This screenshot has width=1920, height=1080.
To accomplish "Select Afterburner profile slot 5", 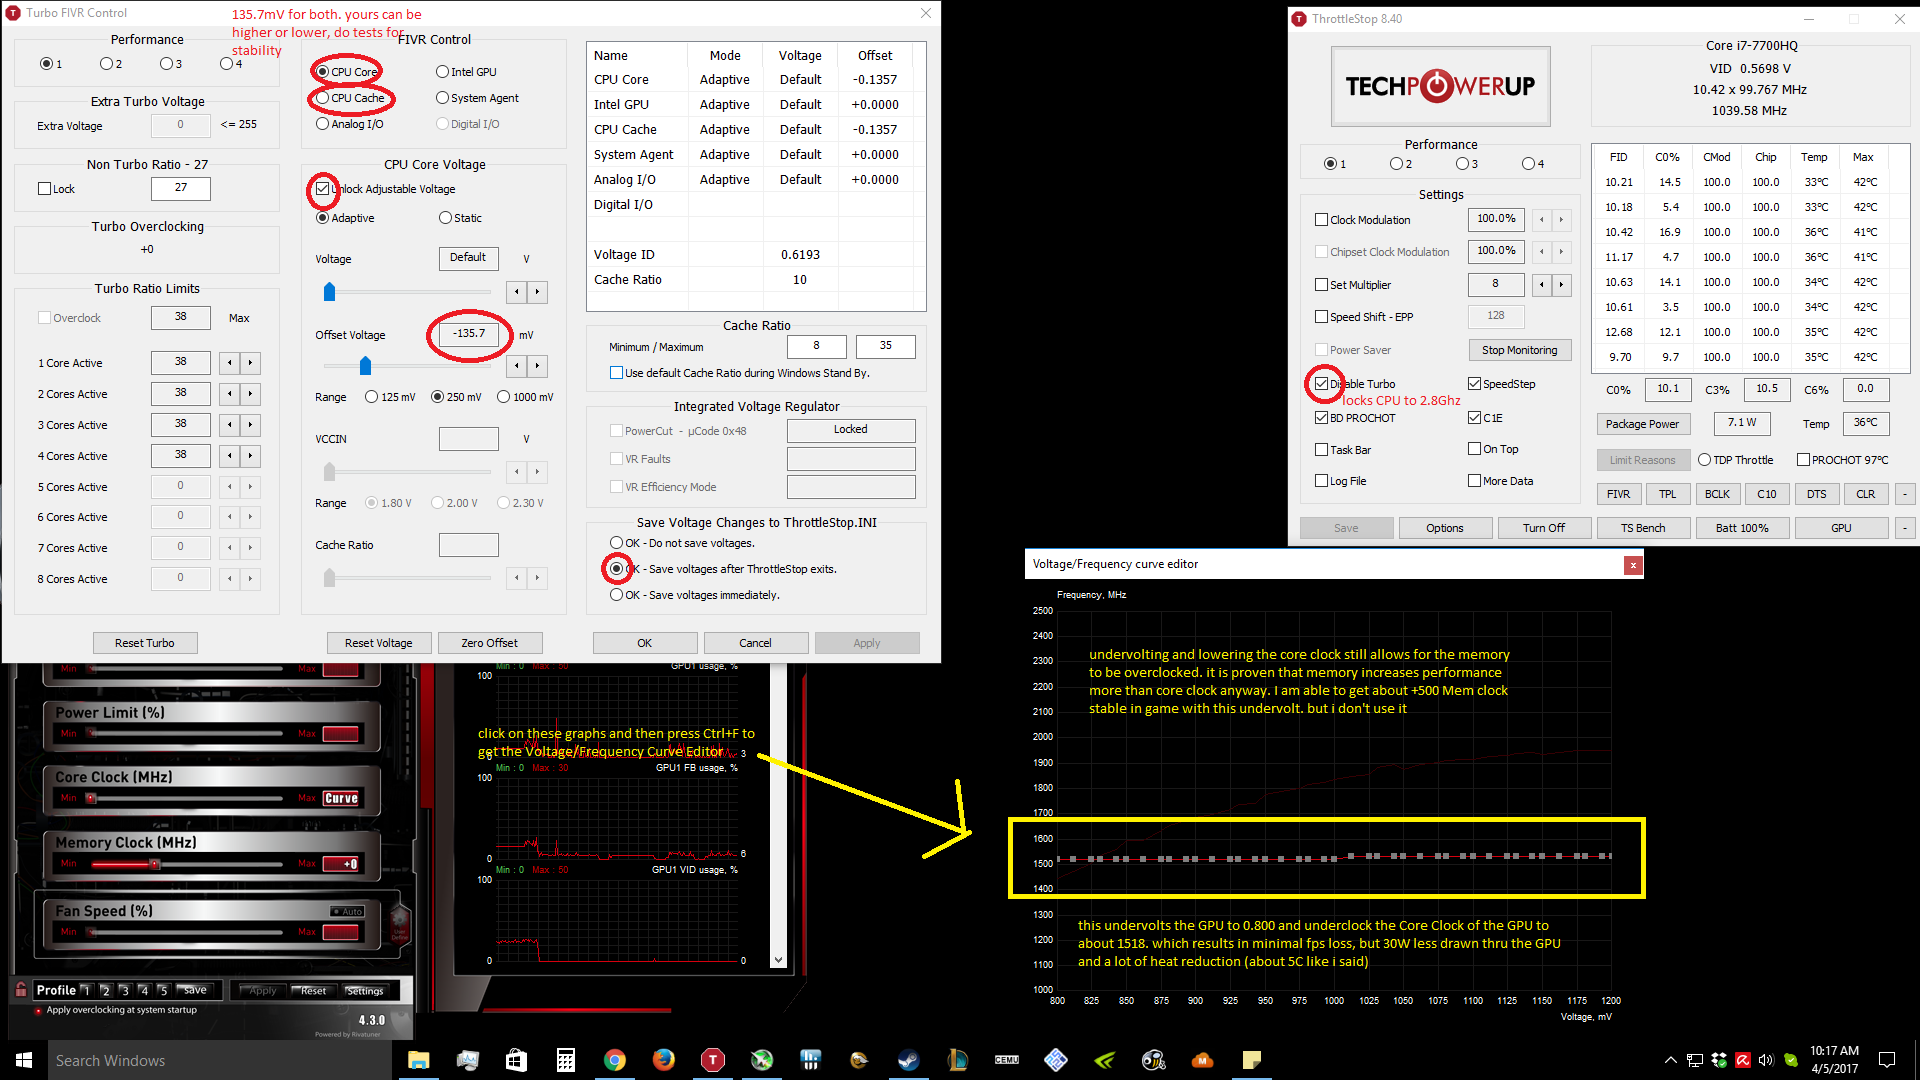I will tap(163, 990).
